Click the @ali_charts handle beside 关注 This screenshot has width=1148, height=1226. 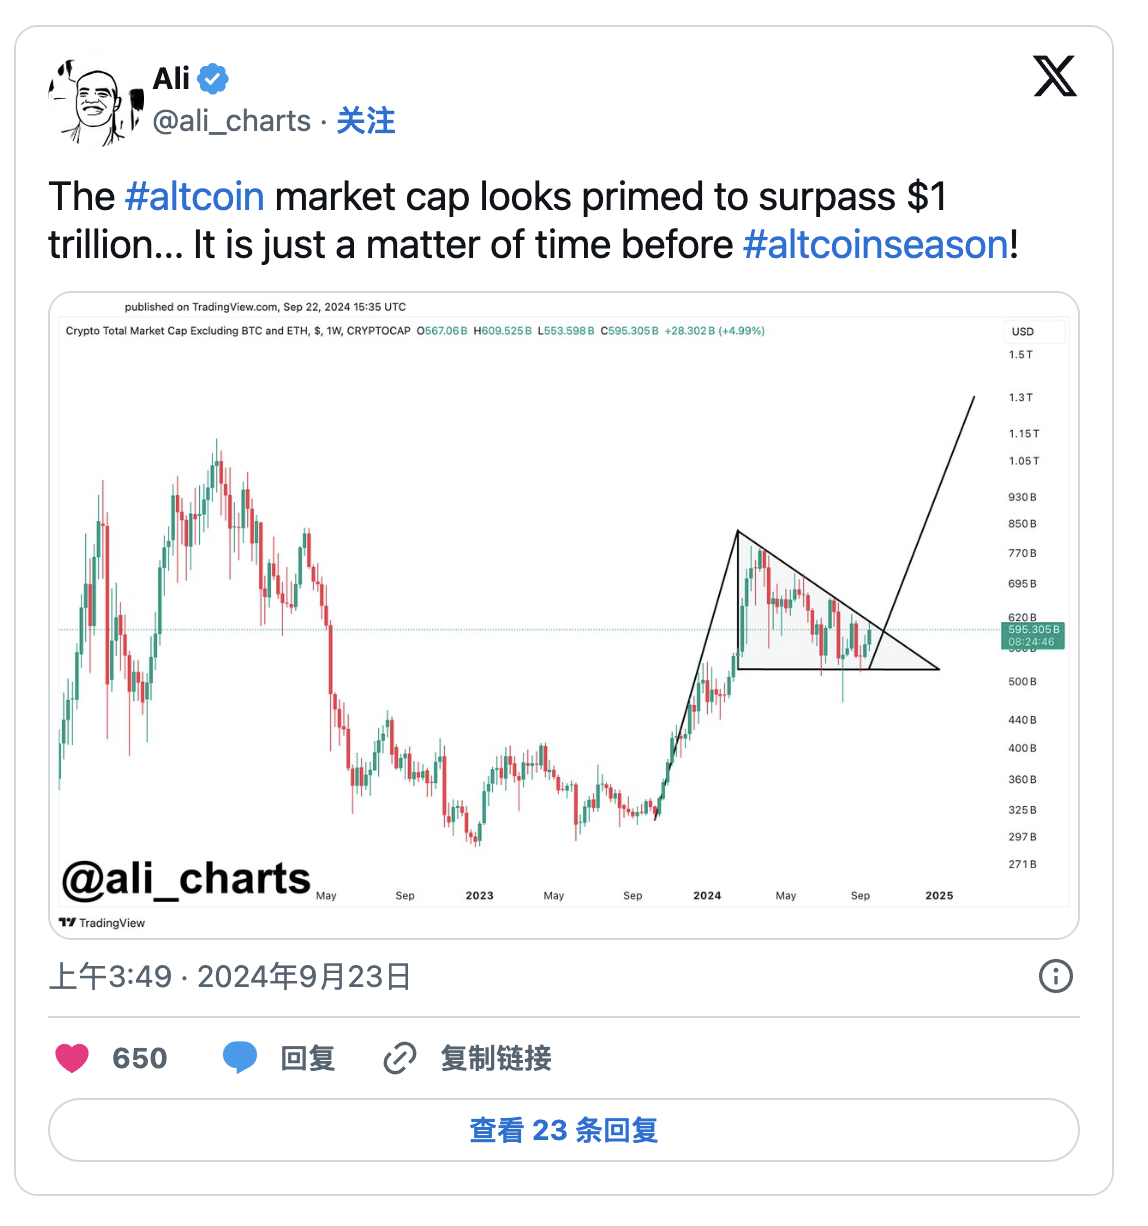coord(232,121)
